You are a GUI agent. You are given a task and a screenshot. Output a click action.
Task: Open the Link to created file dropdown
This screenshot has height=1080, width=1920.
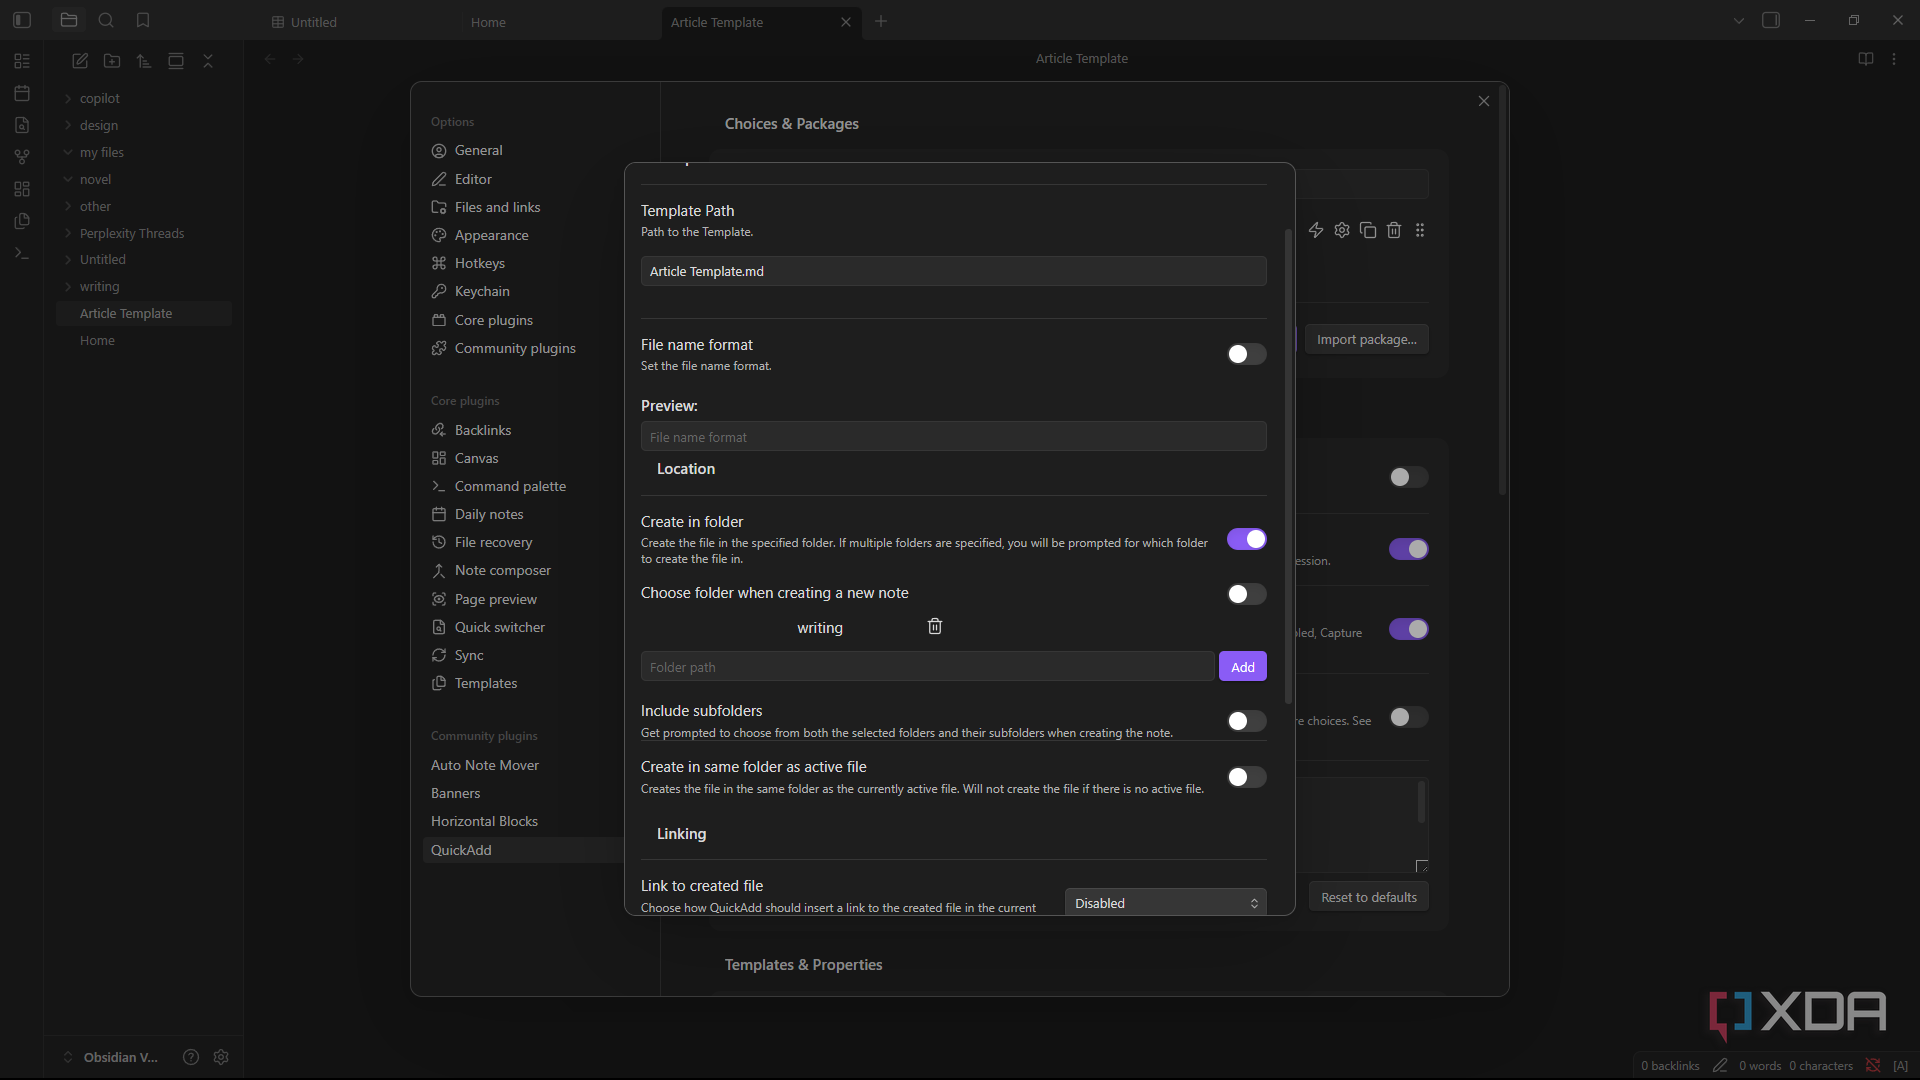point(1166,902)
